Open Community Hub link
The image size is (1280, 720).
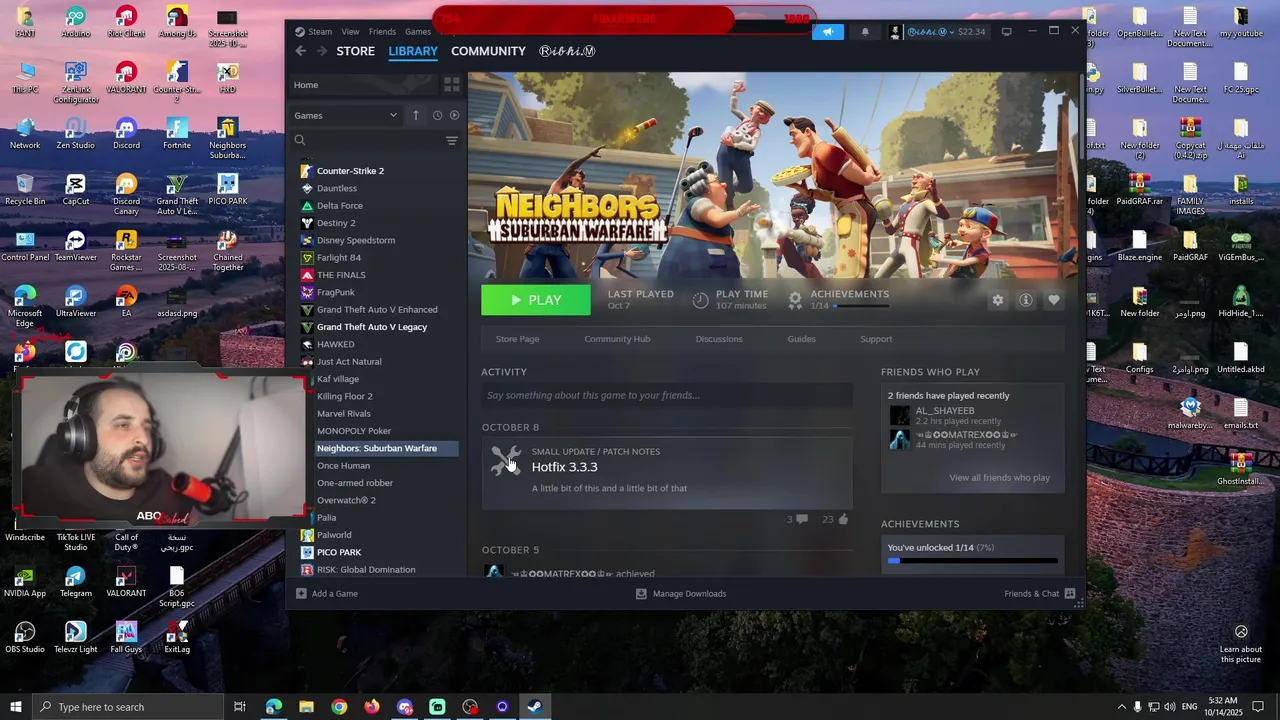pos(617,339)
